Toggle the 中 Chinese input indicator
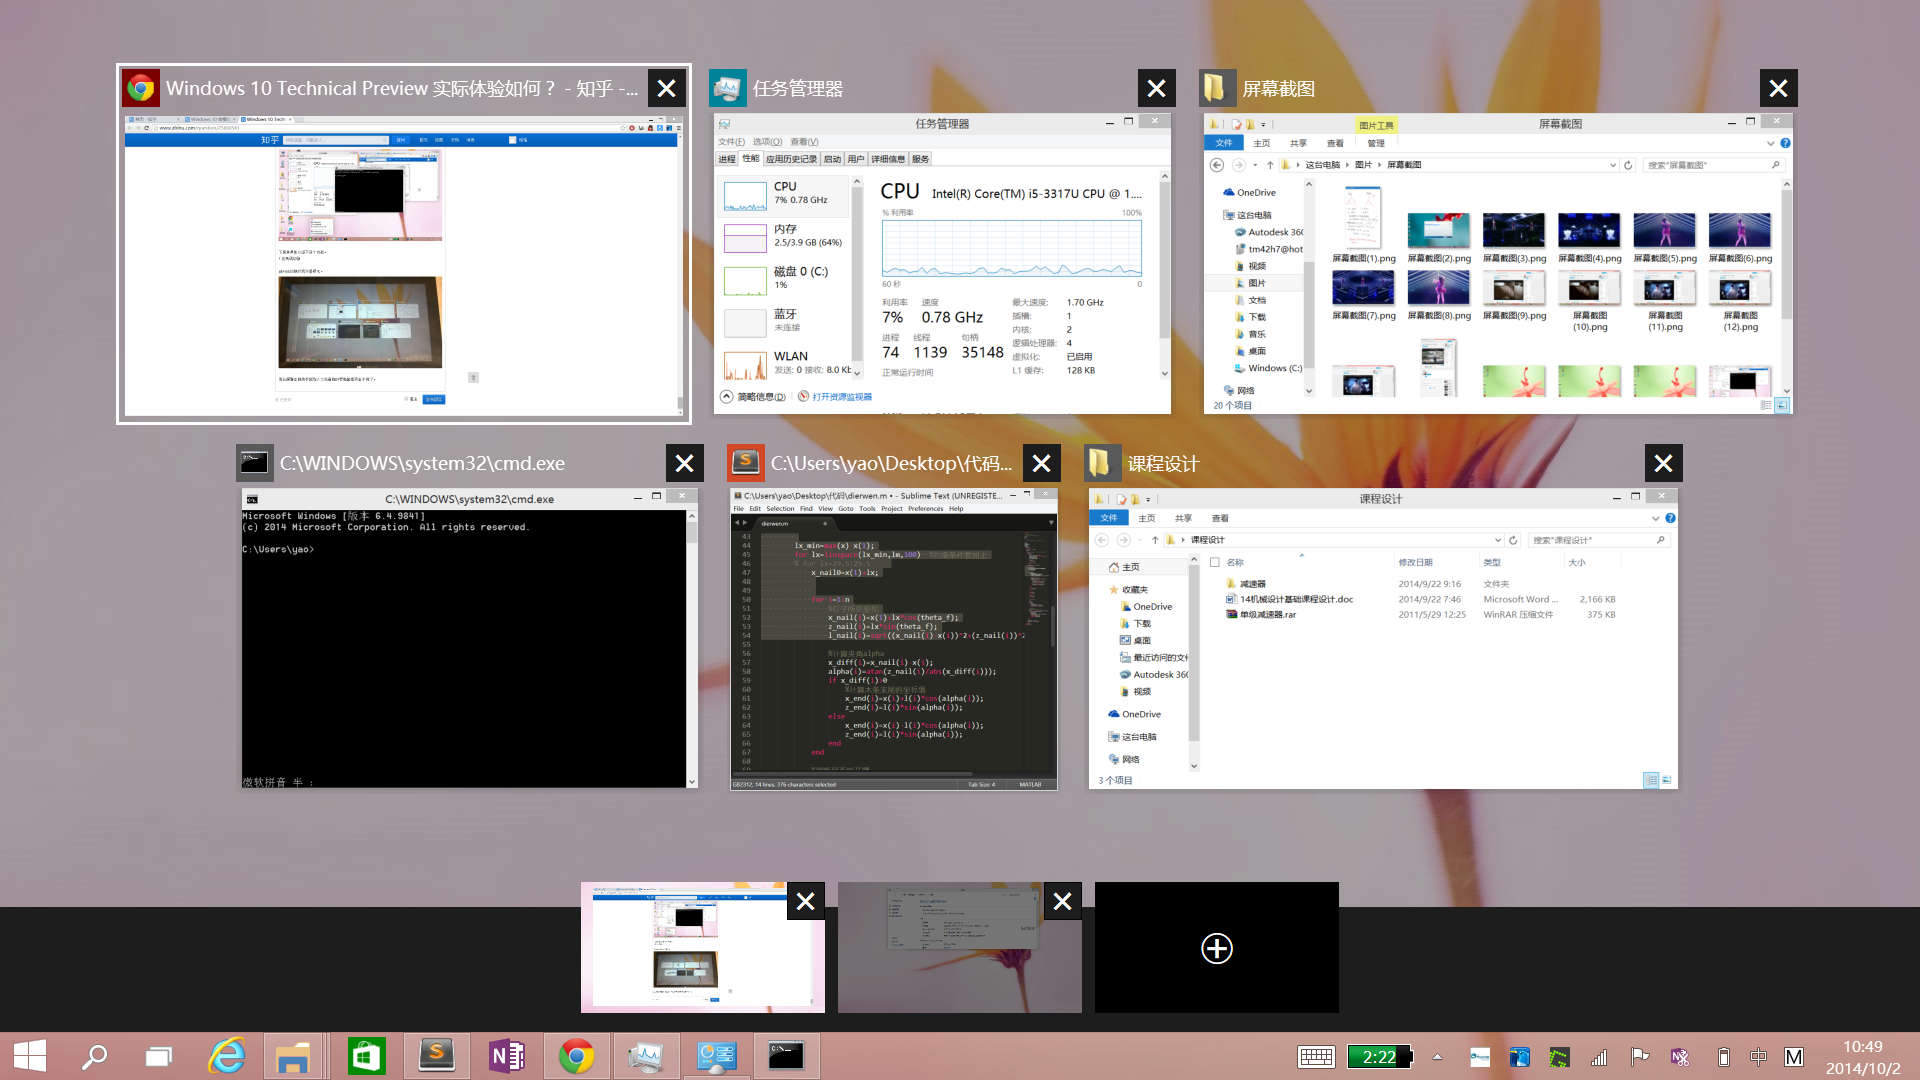 (x=1758, y=1057)
